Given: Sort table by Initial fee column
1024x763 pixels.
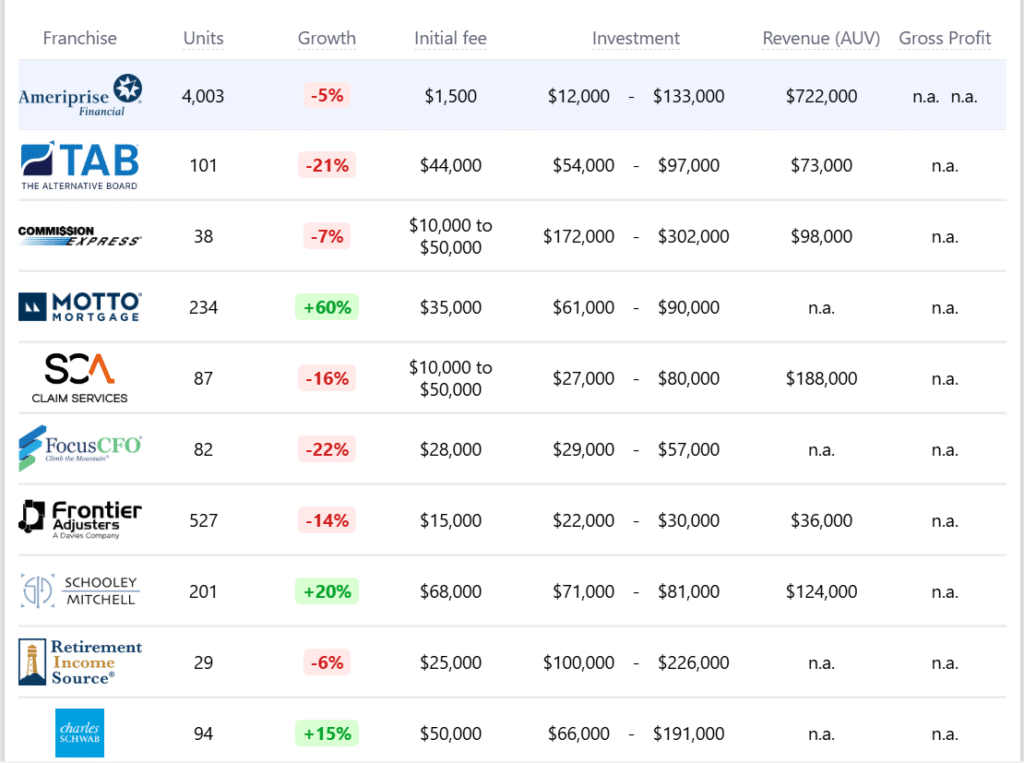Looking at the screenshot, I should [x=451, y=39].
